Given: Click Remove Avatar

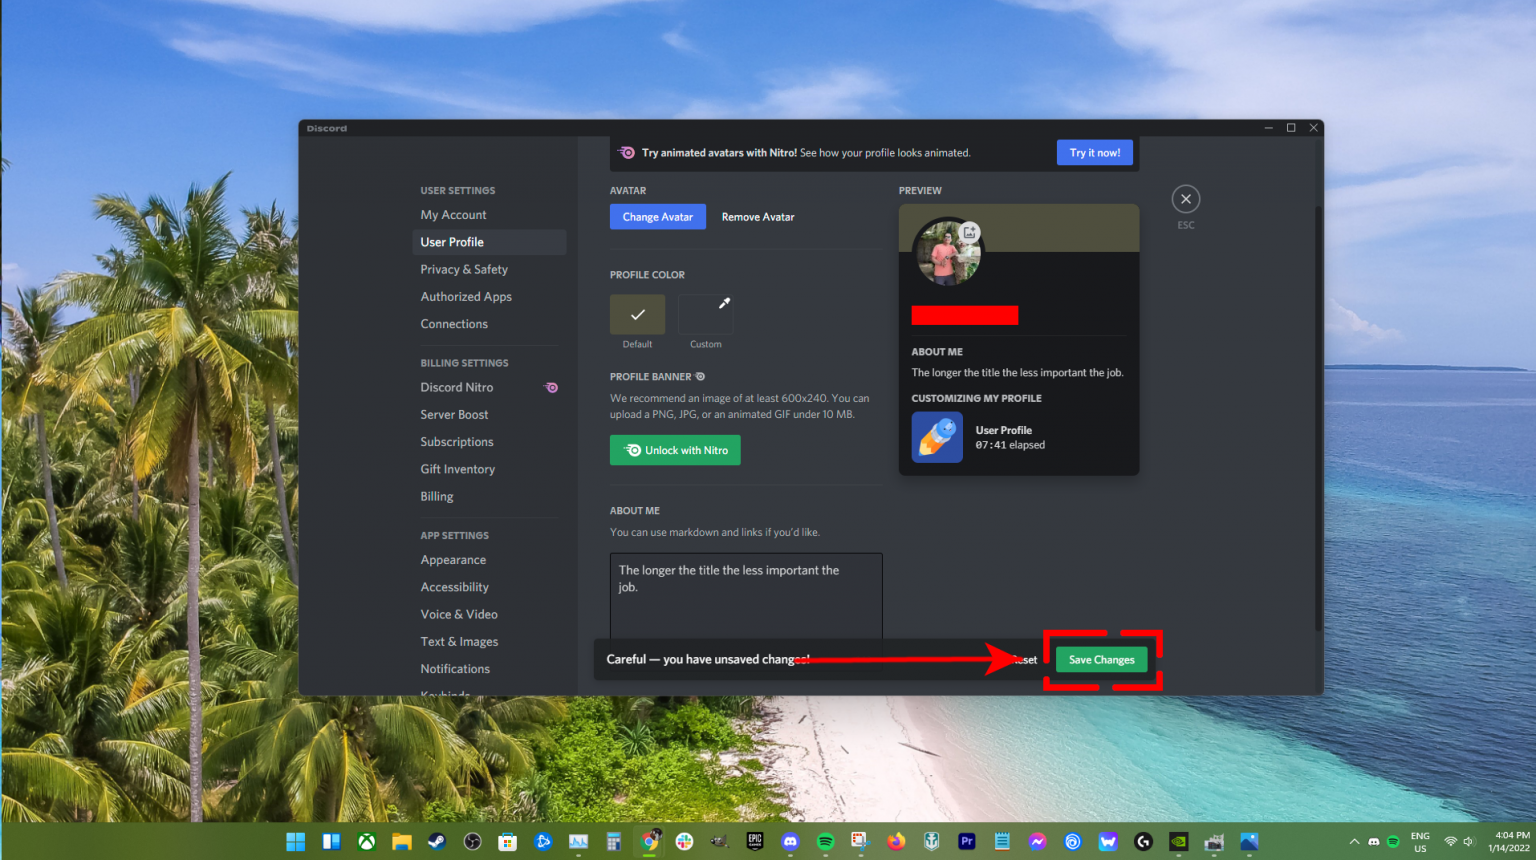Looking at the screenshot, I should click(758, 217).
